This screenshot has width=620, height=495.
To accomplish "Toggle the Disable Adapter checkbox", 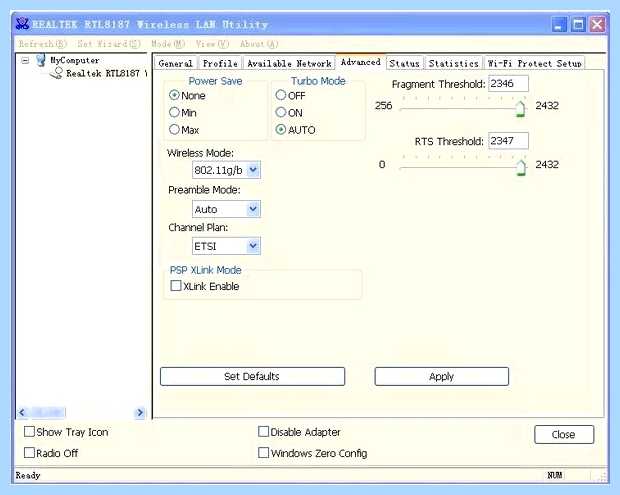I will [263, 431].
